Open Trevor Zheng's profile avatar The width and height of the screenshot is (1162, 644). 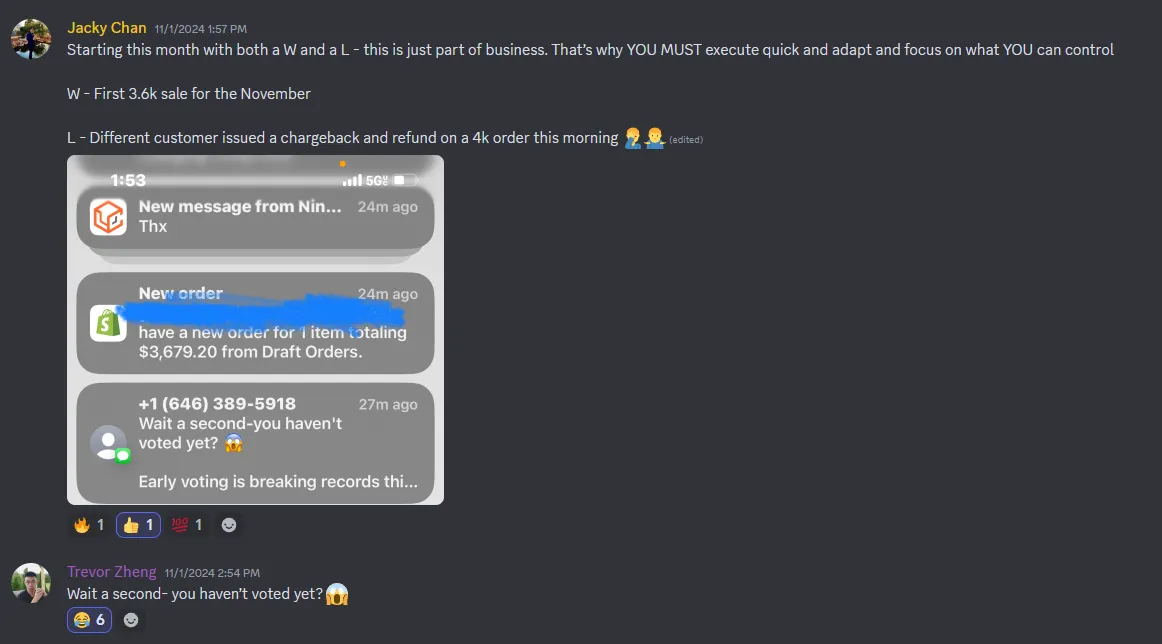[x=31, y=583]
